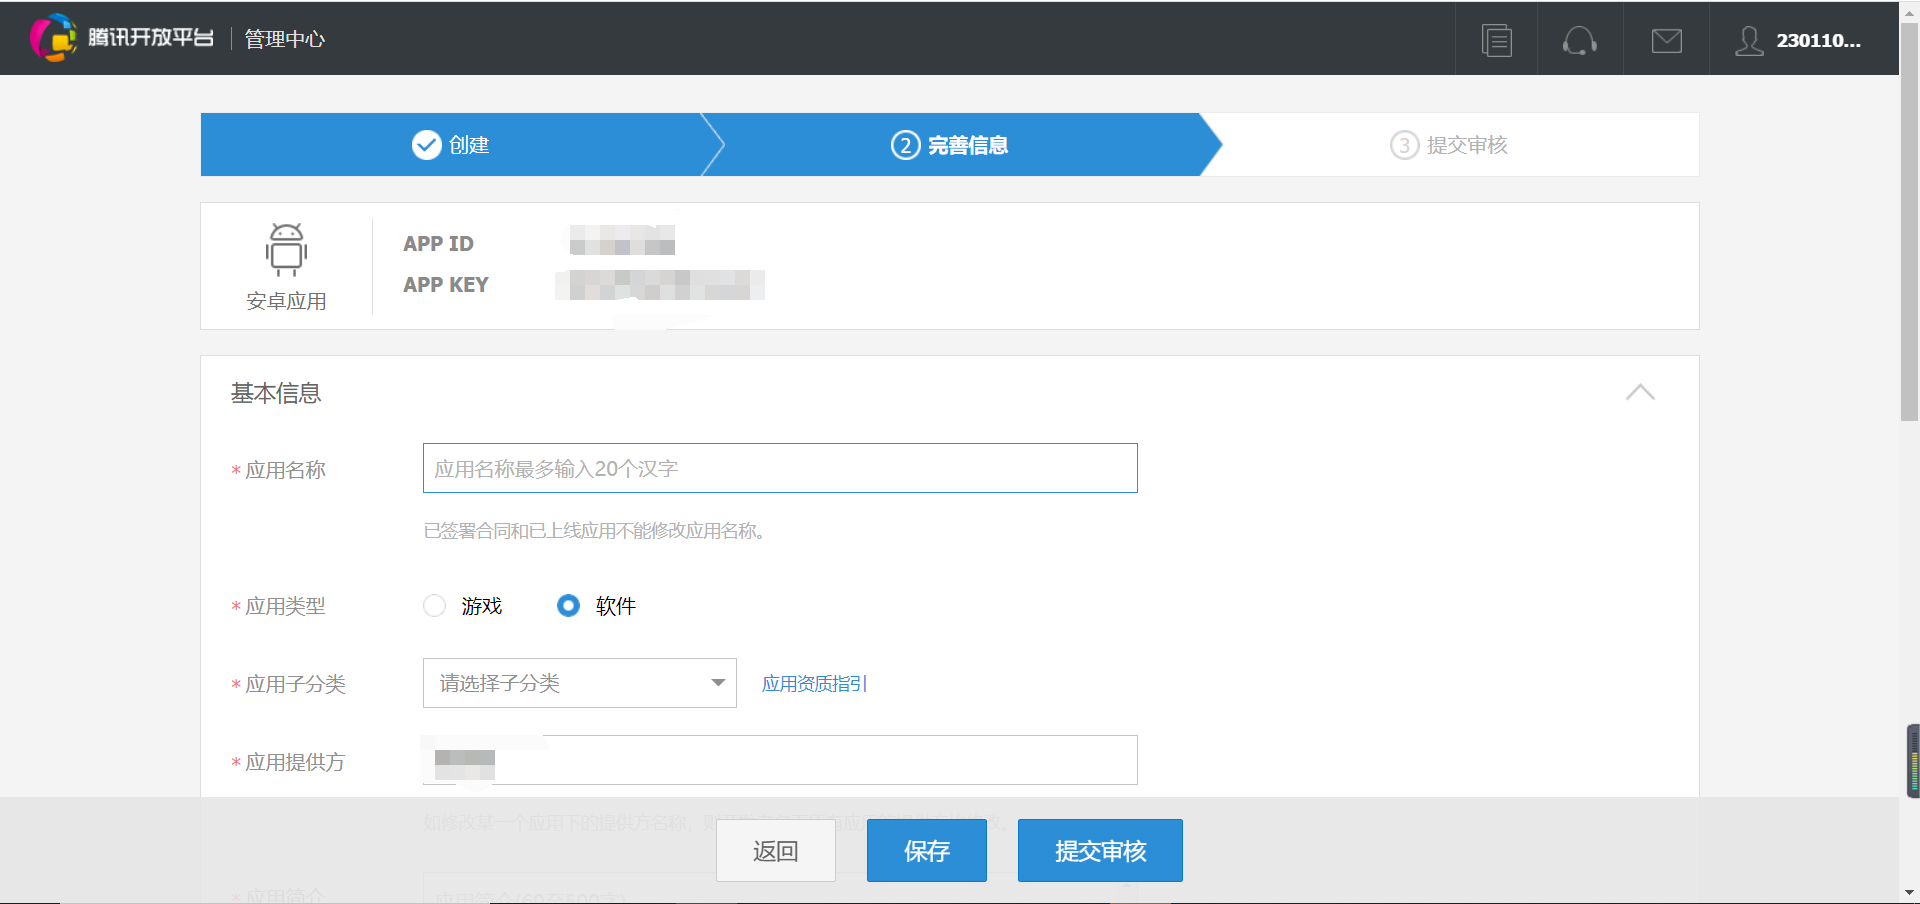The height and width of the screenshot is (904, 1920).
Task: Click inside the 应用名称 input field
Action: [780, 467]
